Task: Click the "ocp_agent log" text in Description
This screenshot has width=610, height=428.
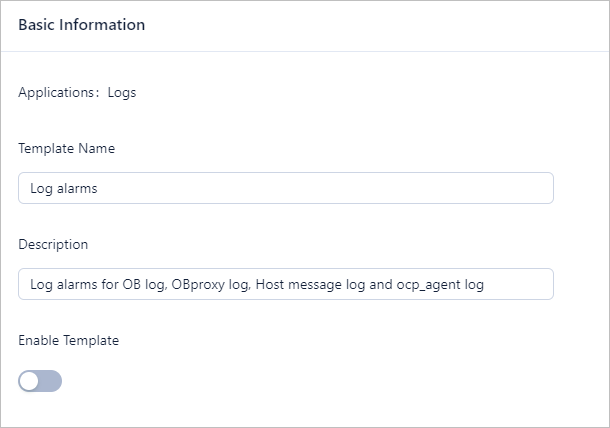Action: click(x=441, y=284)
